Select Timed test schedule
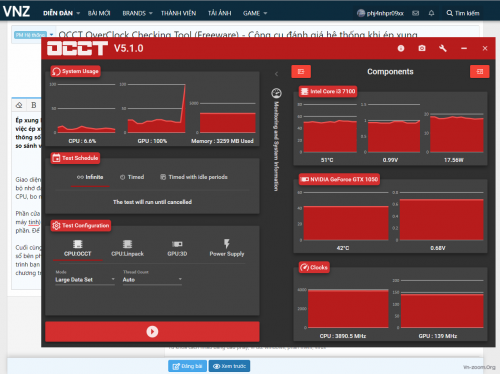 (x=132, y=177)
